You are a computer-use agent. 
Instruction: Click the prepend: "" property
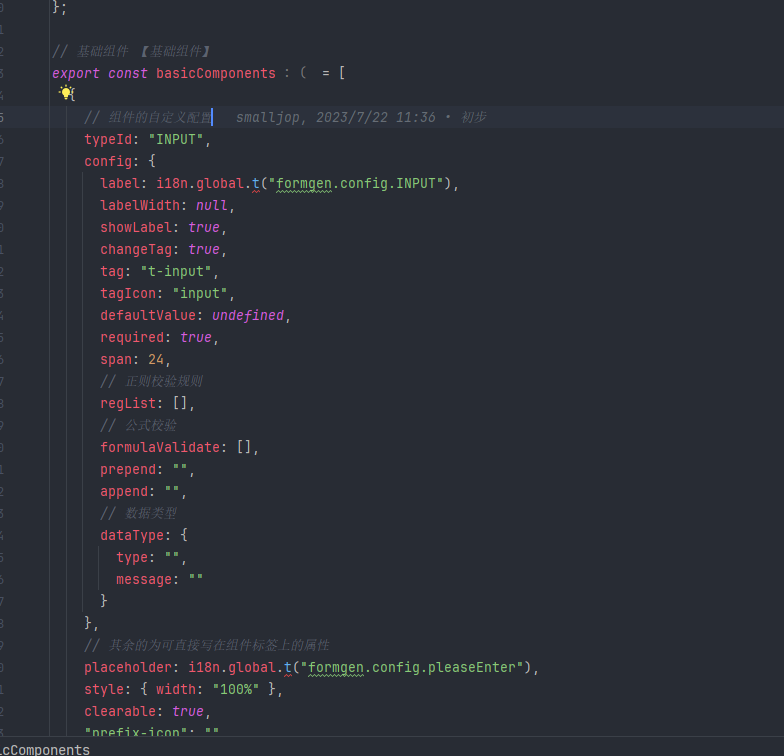tap(147, 469)
